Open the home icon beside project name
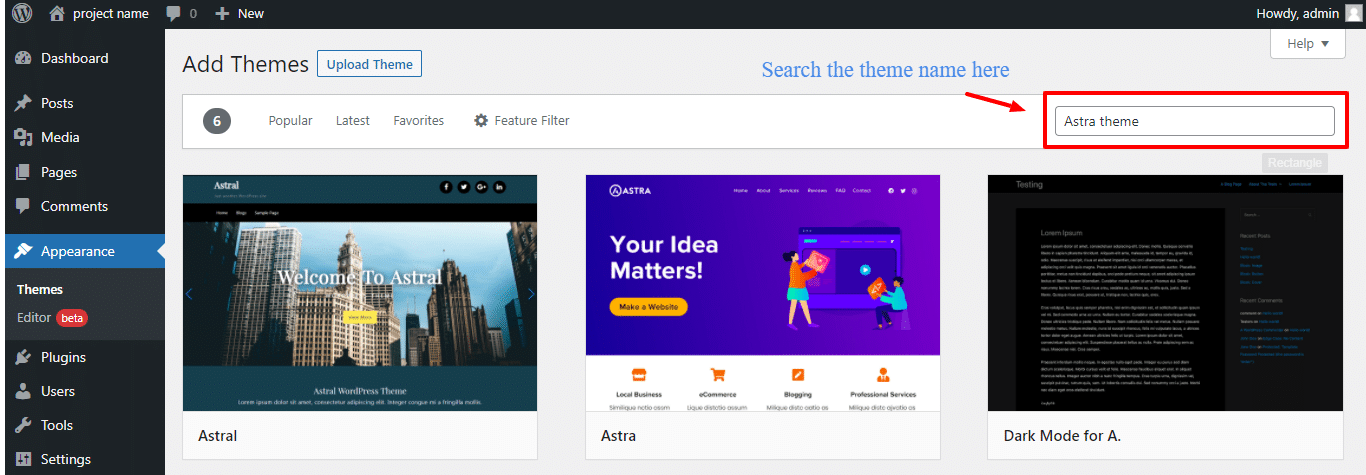 [57, 13]
